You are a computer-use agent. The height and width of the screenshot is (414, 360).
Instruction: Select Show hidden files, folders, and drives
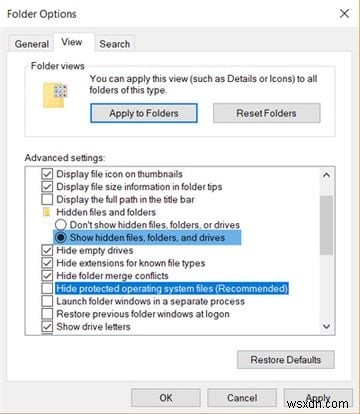click(x=61, y=237)
